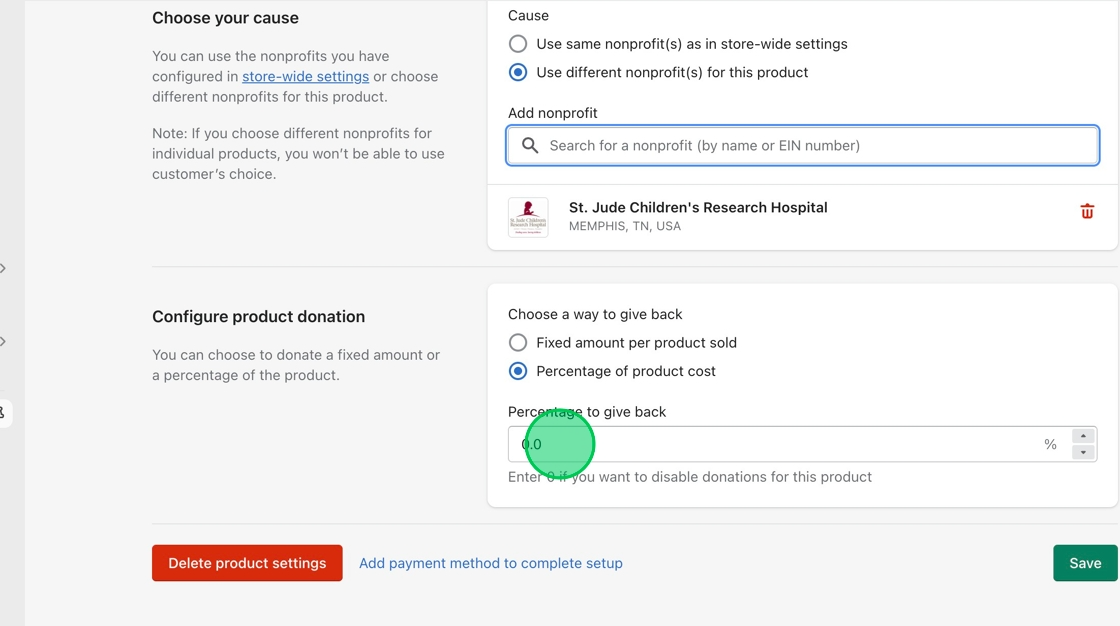The image size is (1120, 626).
Task: Select same nonprofit(s) as store-wide settings
Action: (x=518, y=44)
